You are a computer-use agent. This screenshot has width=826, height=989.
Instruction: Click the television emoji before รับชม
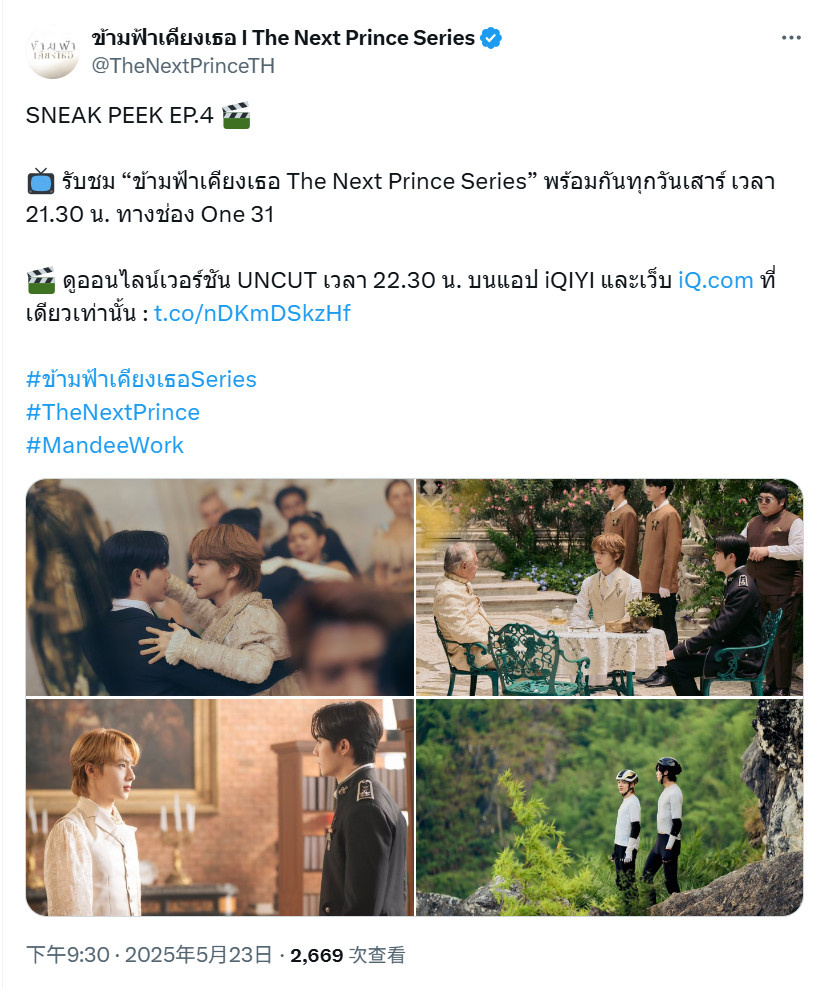click(40, 181)
